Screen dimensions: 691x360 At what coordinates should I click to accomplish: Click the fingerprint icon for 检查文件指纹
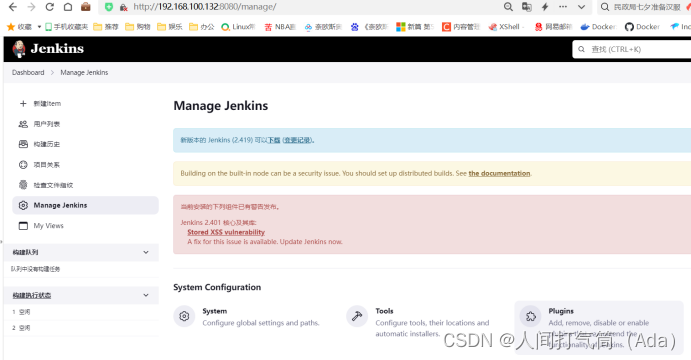pos(23,185)
